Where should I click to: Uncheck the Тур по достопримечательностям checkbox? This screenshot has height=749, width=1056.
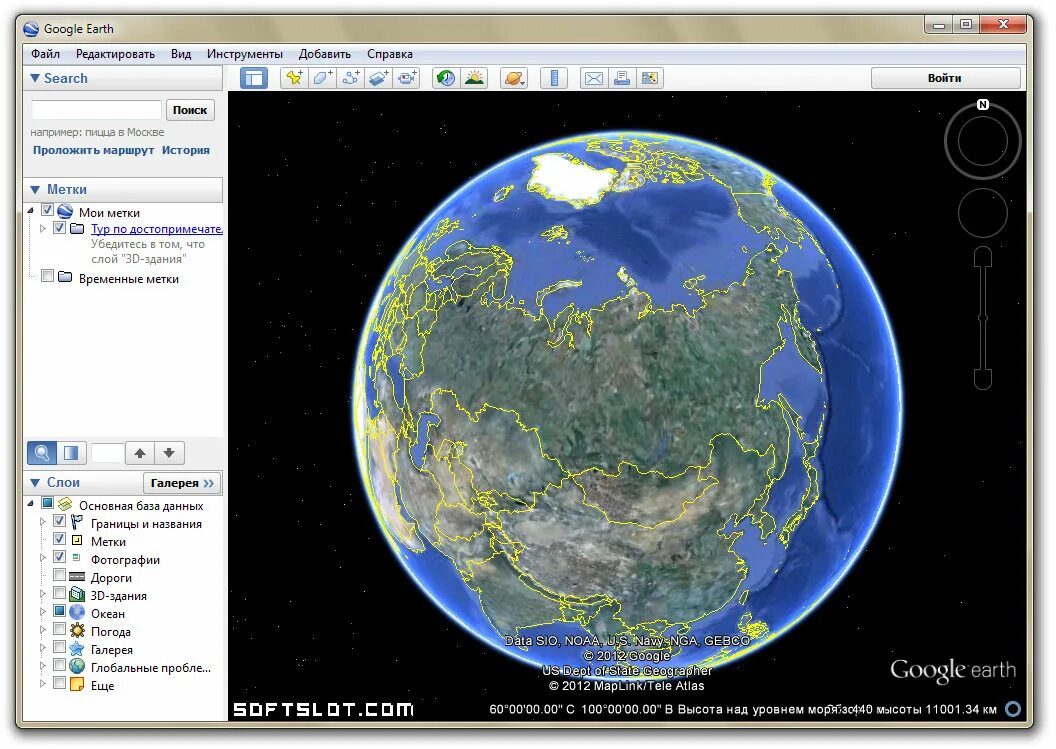pyautogui.click(x=59, y=228)
